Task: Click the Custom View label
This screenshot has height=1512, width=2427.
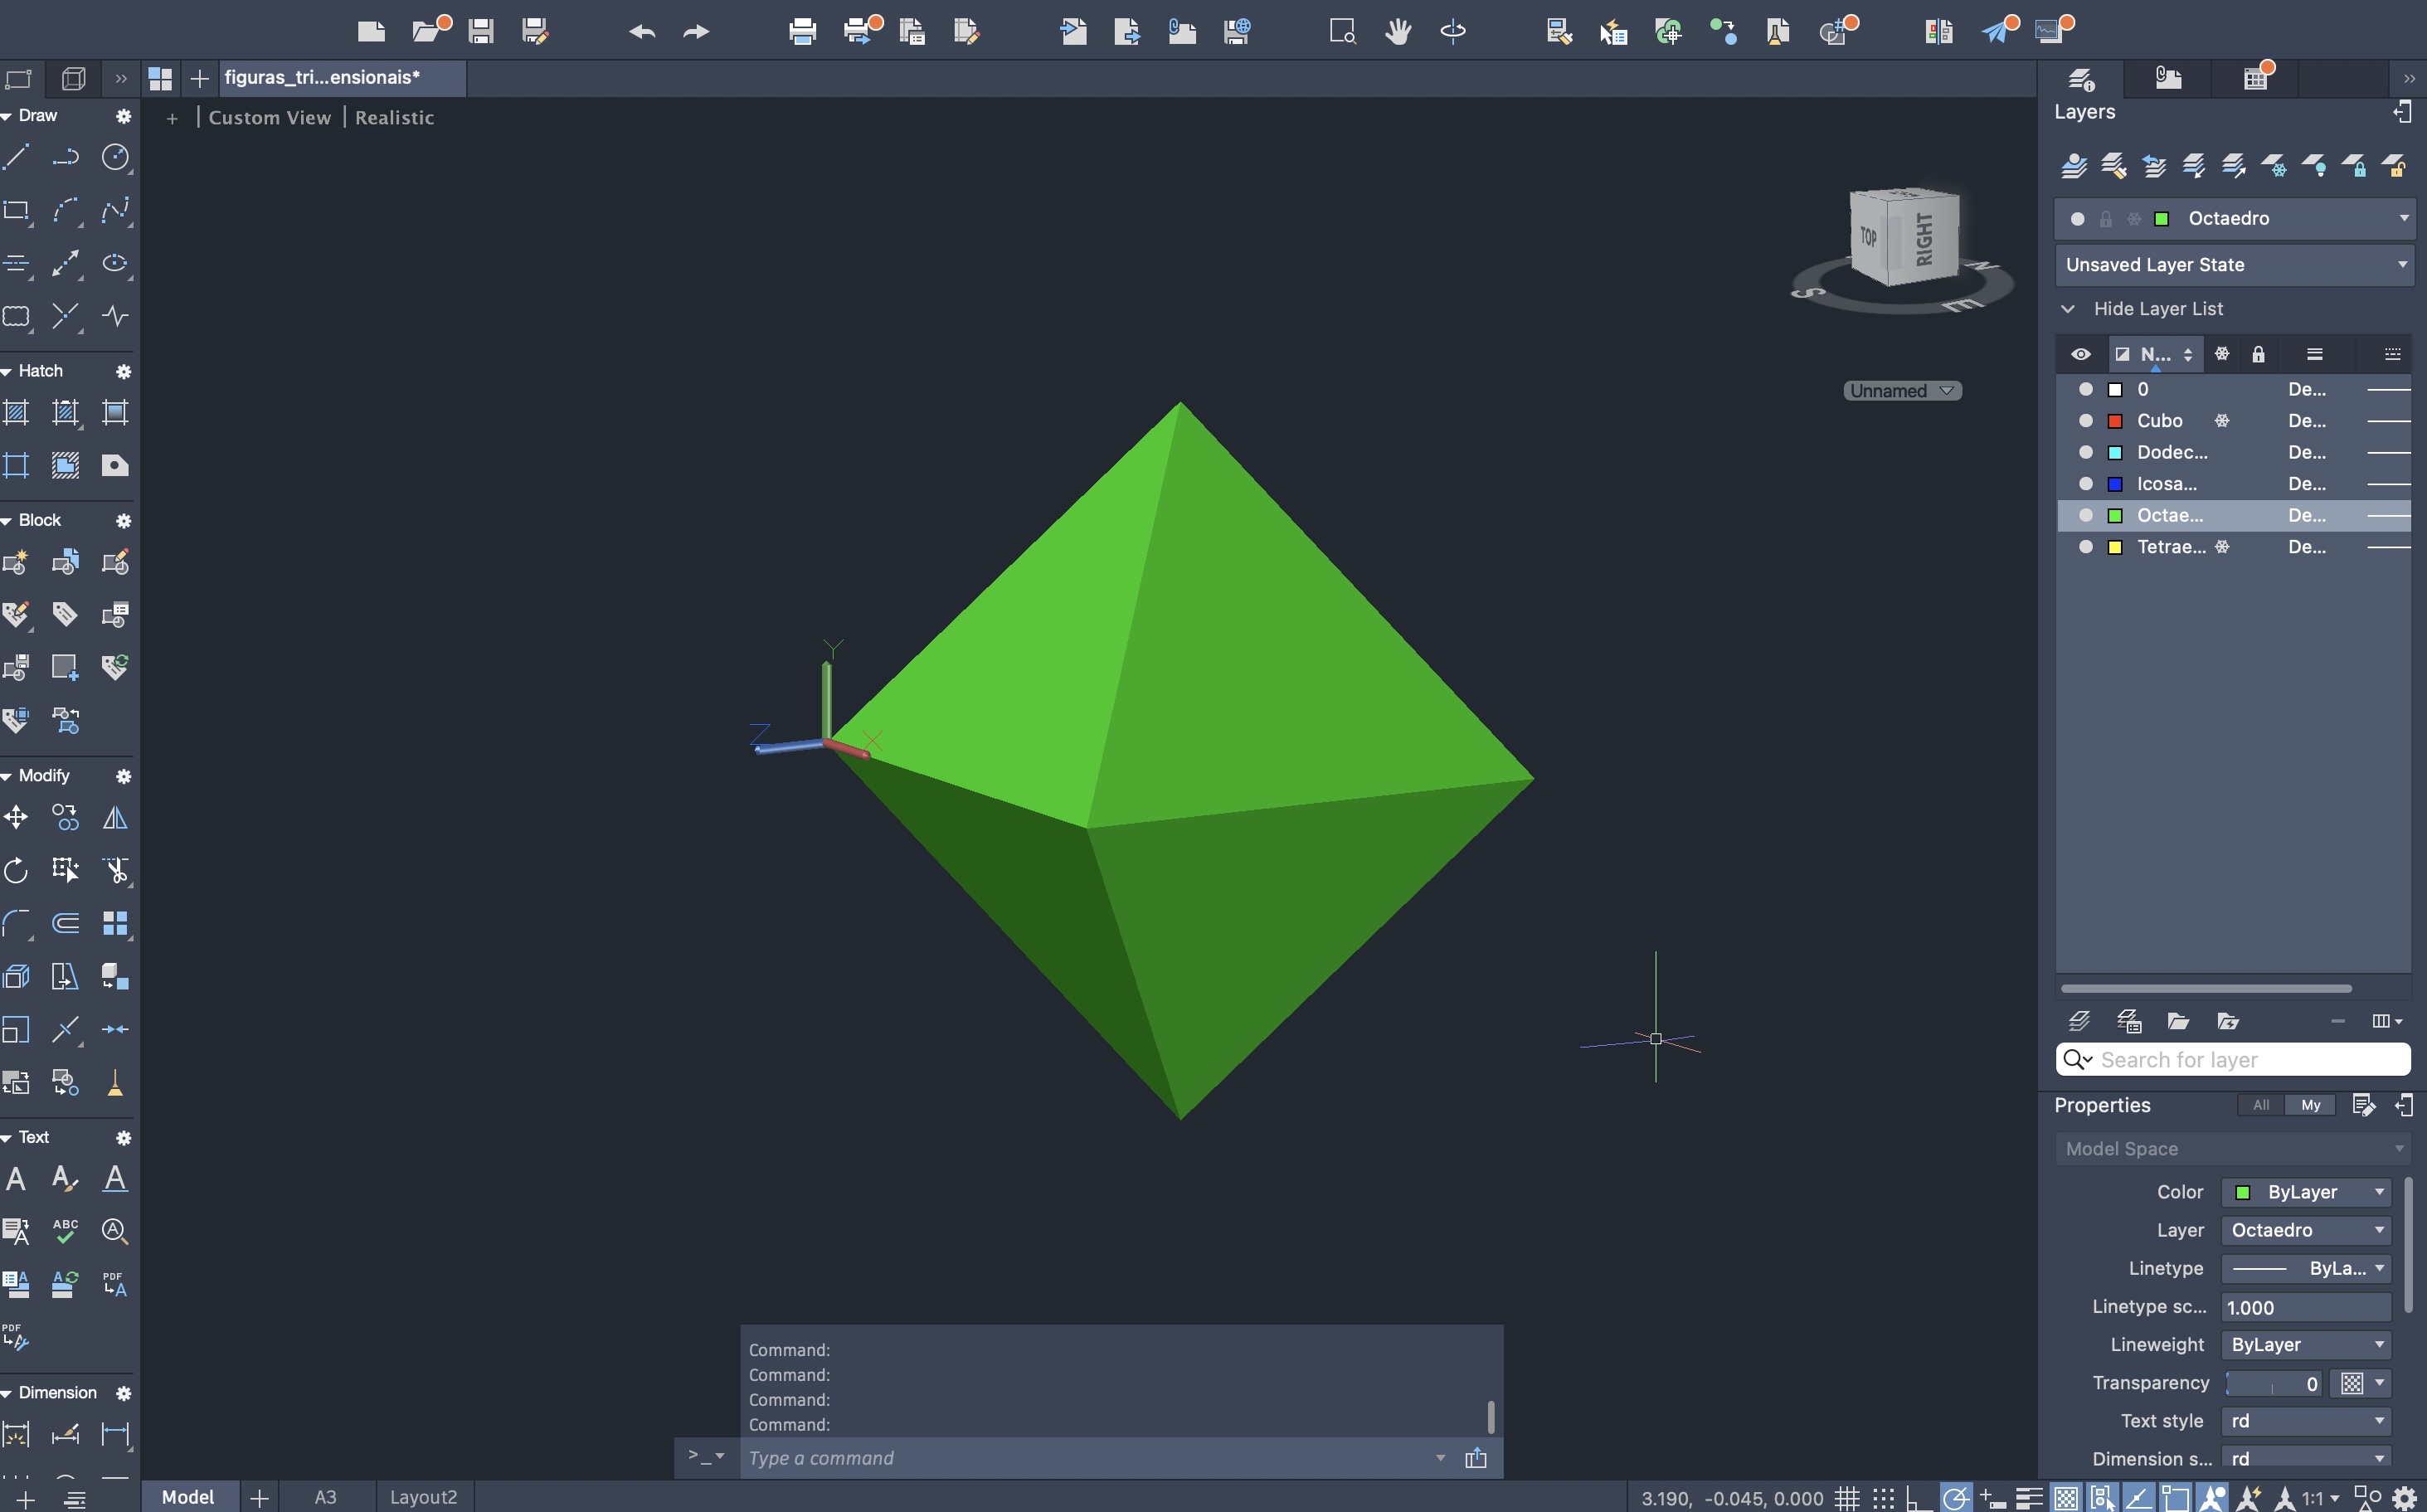Action: coord(269,118)
